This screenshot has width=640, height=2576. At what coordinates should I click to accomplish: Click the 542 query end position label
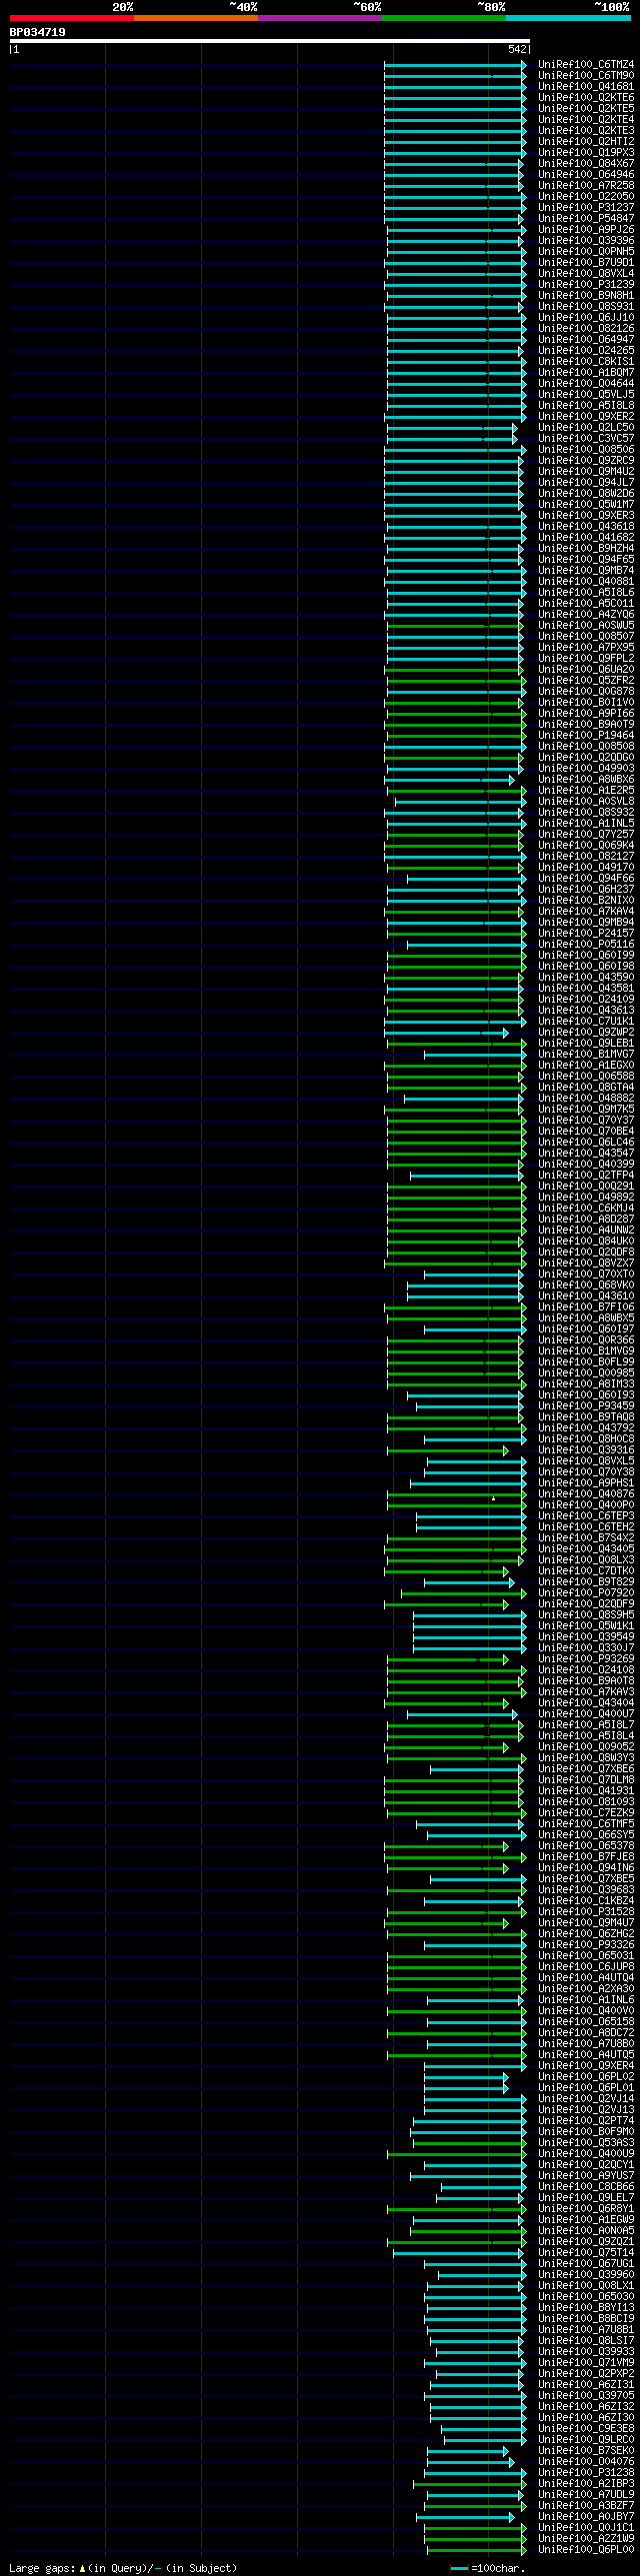[517, 49]
